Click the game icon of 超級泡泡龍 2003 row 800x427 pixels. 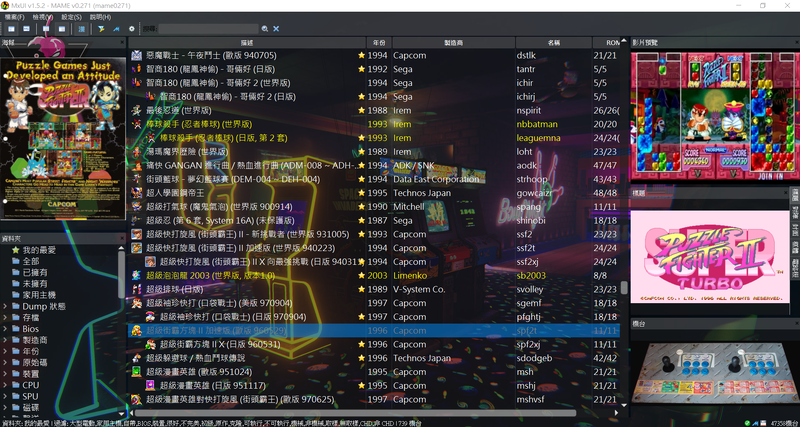136,275
